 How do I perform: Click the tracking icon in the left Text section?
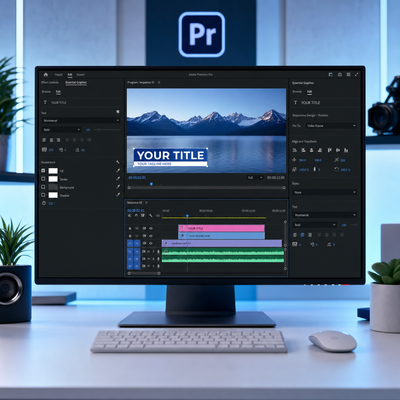(x=44, y=150)
